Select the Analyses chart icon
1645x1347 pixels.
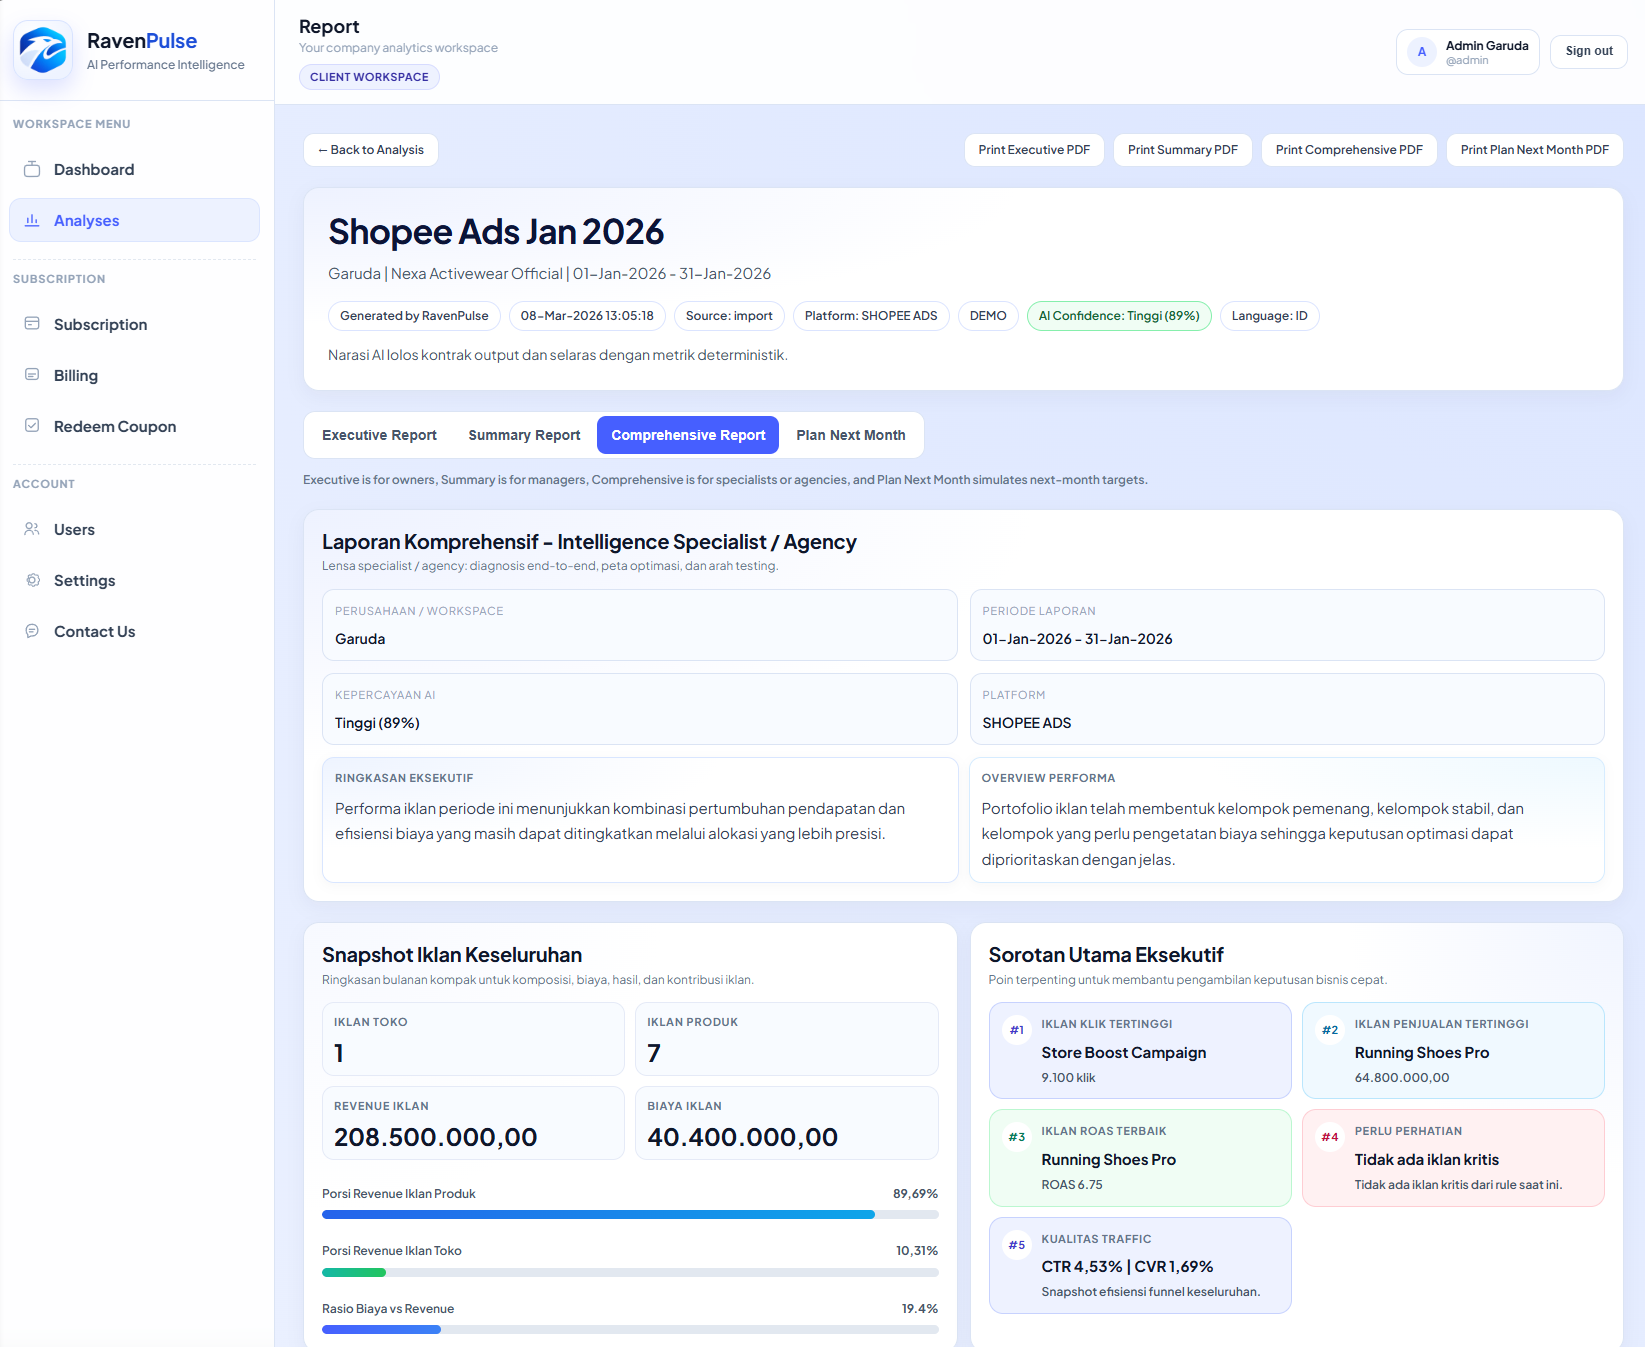point(32,220)
